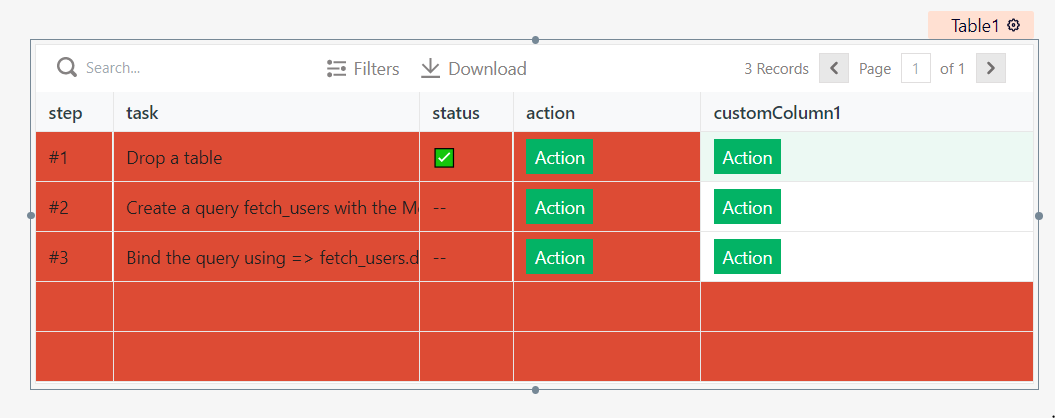The image size is (1055, 418).
Task: Click the task column header
Action: tap(142, 113)
